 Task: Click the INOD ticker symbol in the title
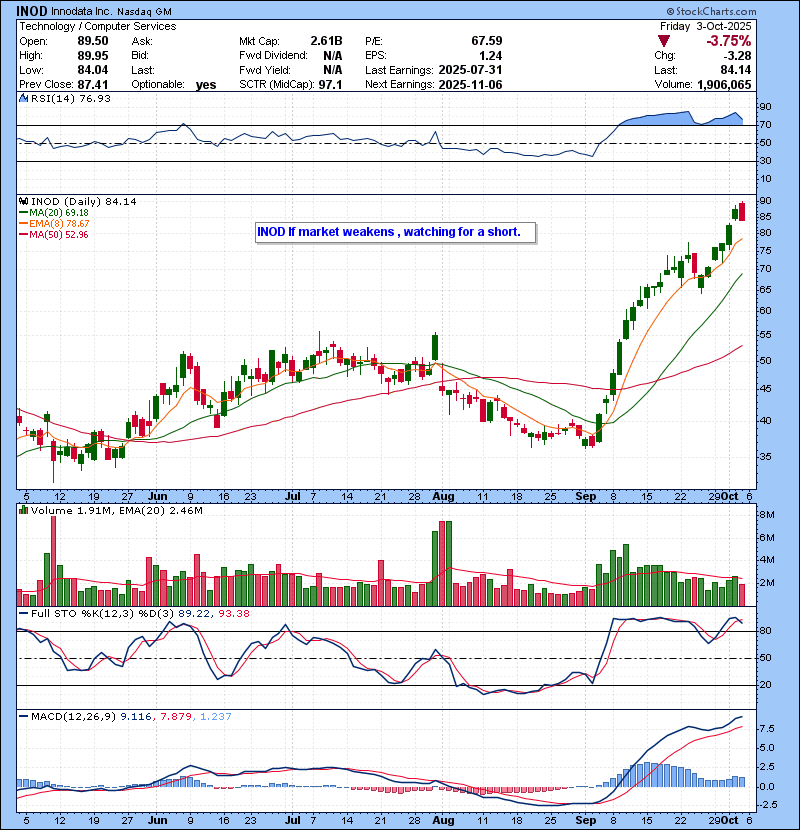point(31,11)
